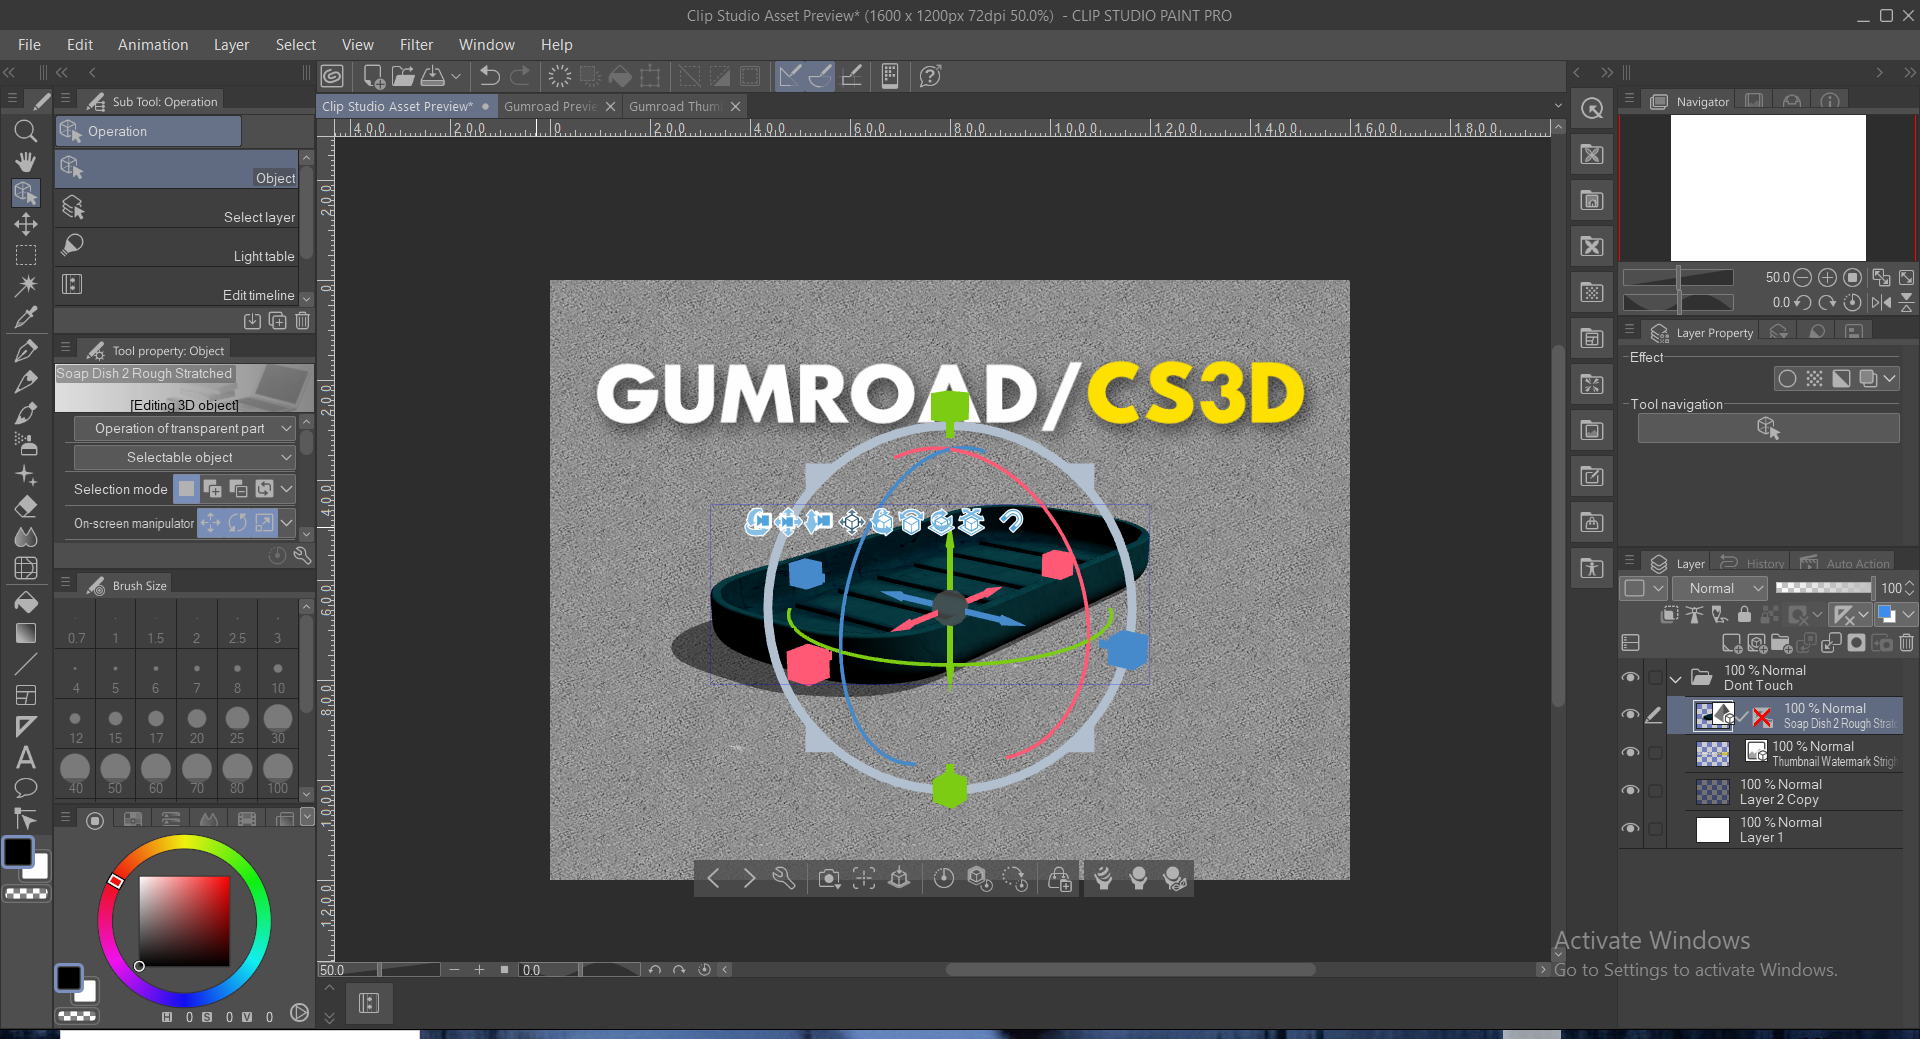
Task: Expand On-screen manipulator options arrow
Action: [x=287, y=522]
